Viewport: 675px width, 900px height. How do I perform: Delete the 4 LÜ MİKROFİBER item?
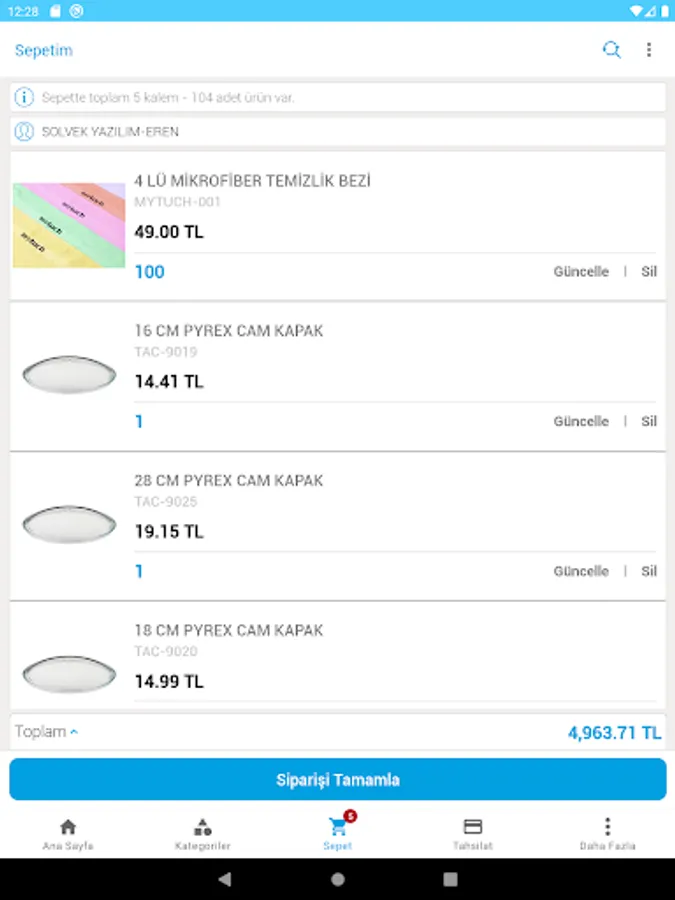click(x=649, y=272)
